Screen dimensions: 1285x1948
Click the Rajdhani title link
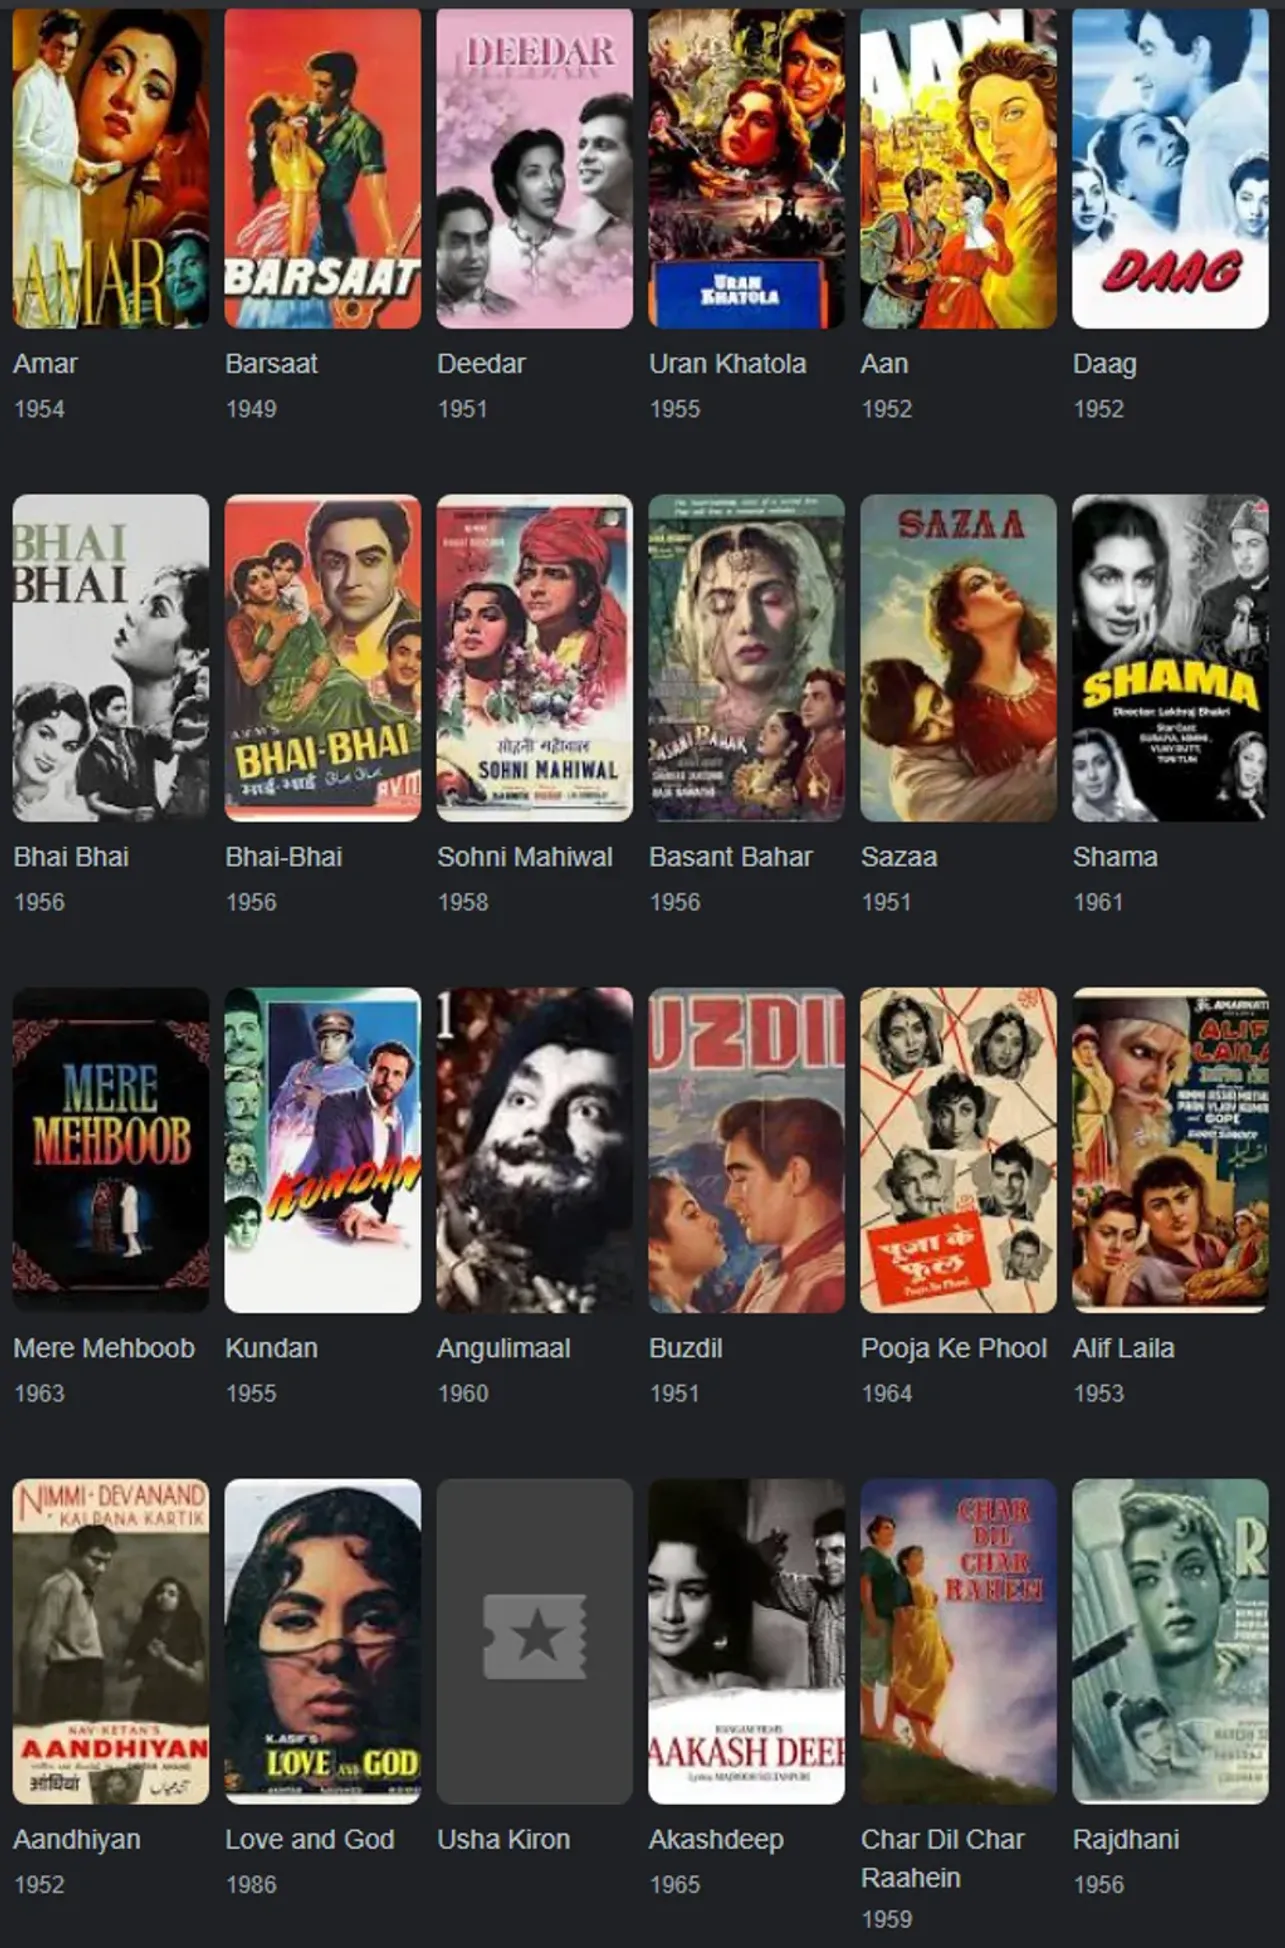[x=1126, y=1839]
